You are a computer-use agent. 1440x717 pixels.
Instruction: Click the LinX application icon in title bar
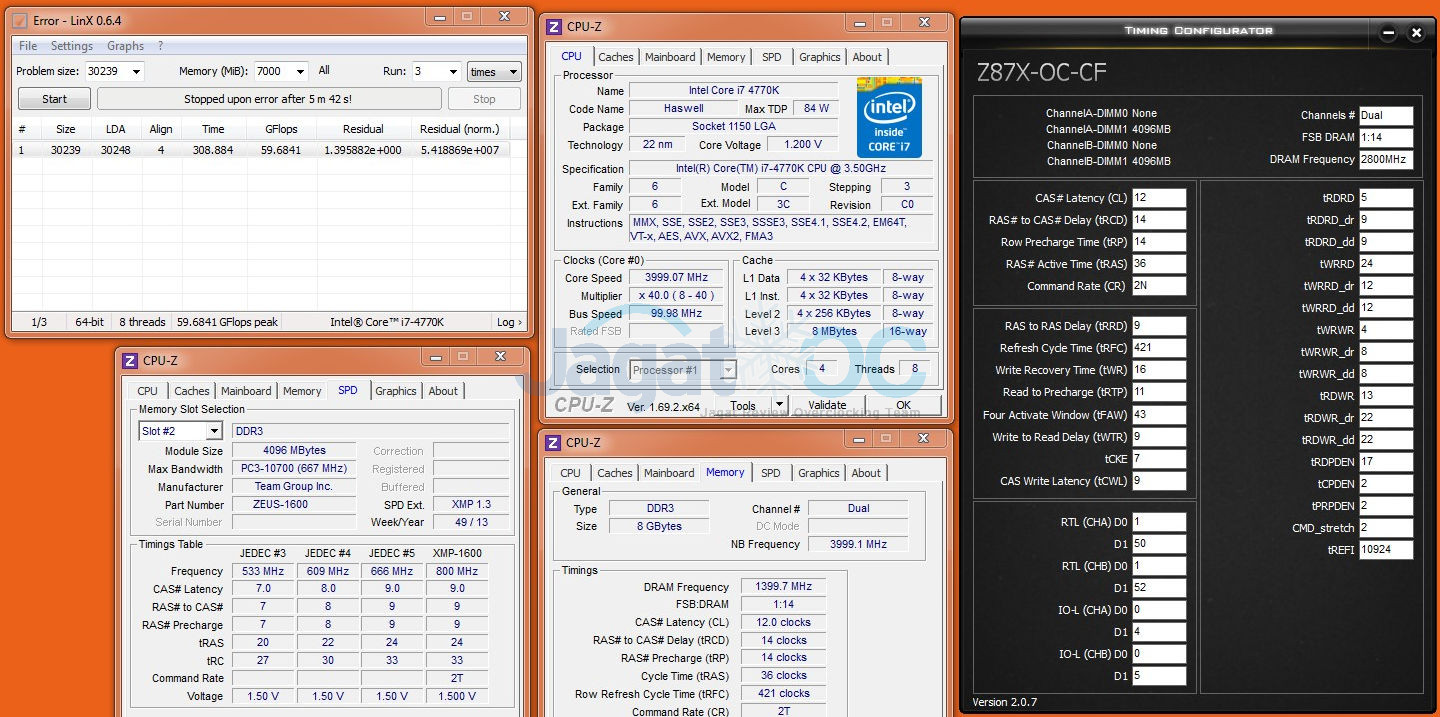point(19,20)
